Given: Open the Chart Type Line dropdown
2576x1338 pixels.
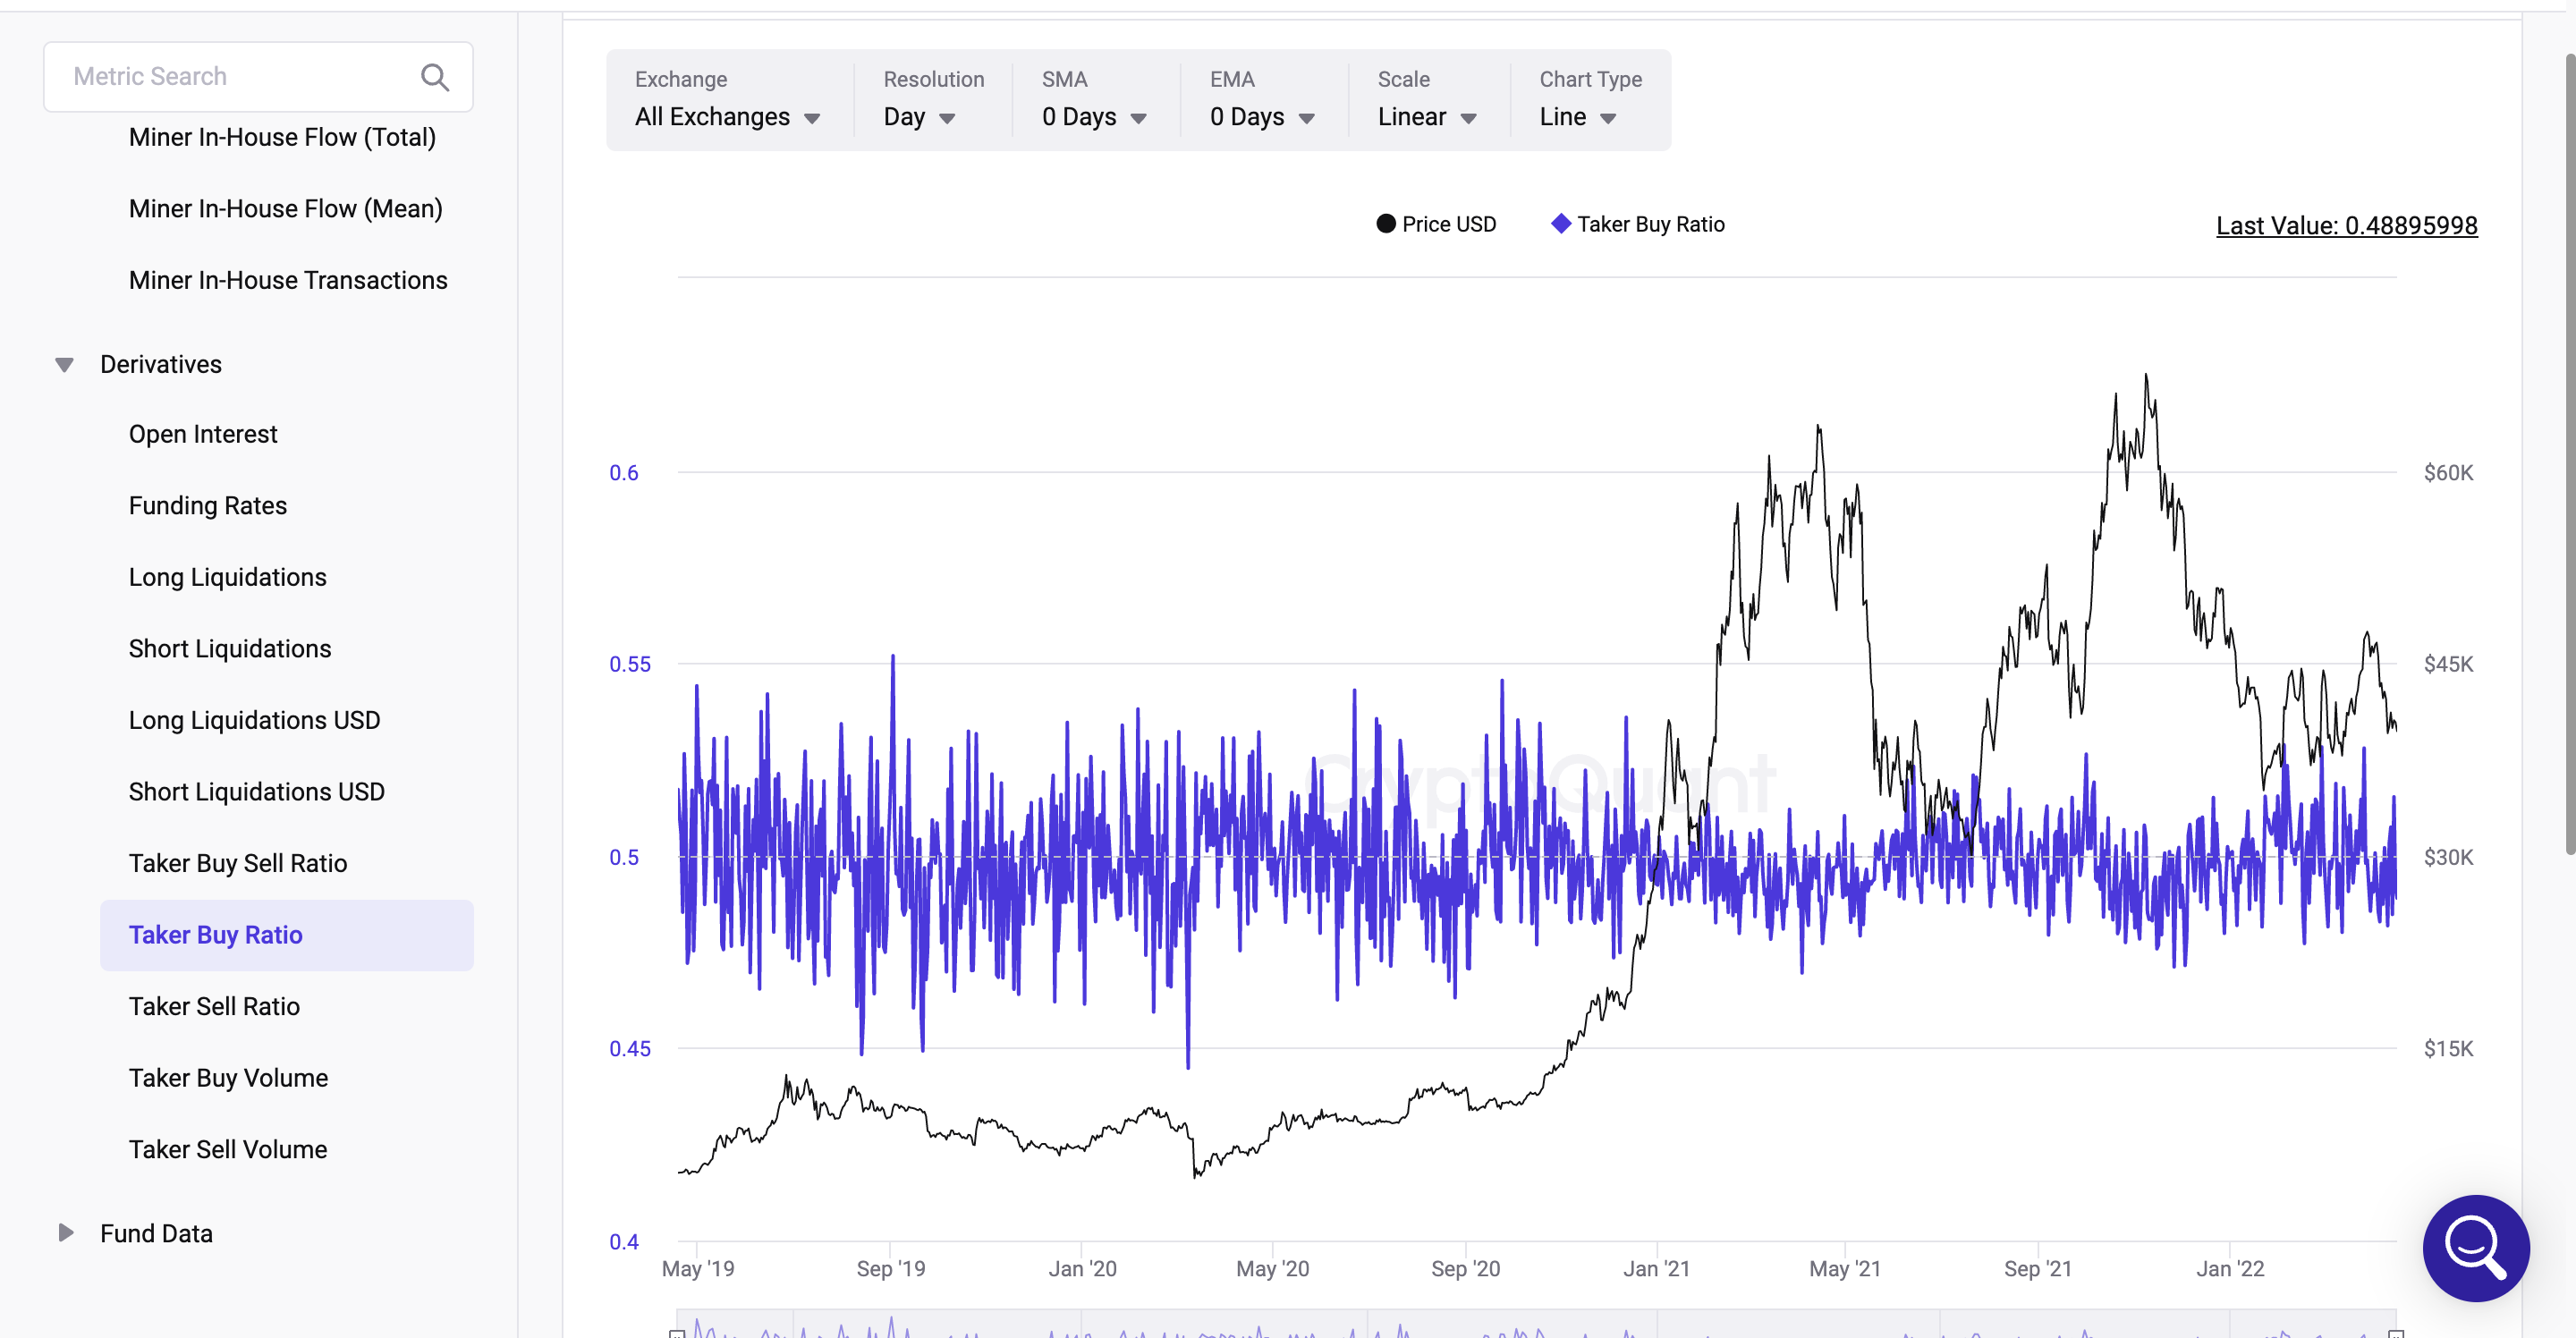Looking at the screenshot, I should pyautogui.click(x=1578, y=117).
